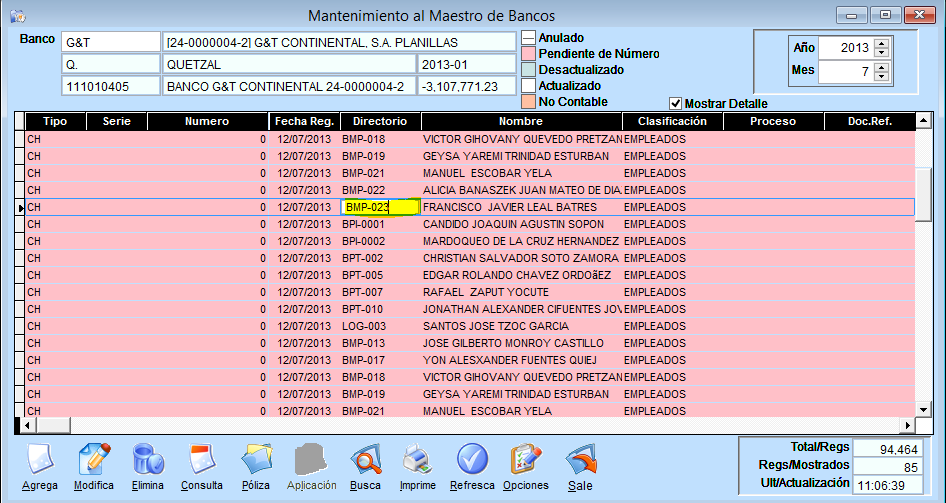
Task: Click the Agrega (add) toolbar icon
Action: click(39, 461)
